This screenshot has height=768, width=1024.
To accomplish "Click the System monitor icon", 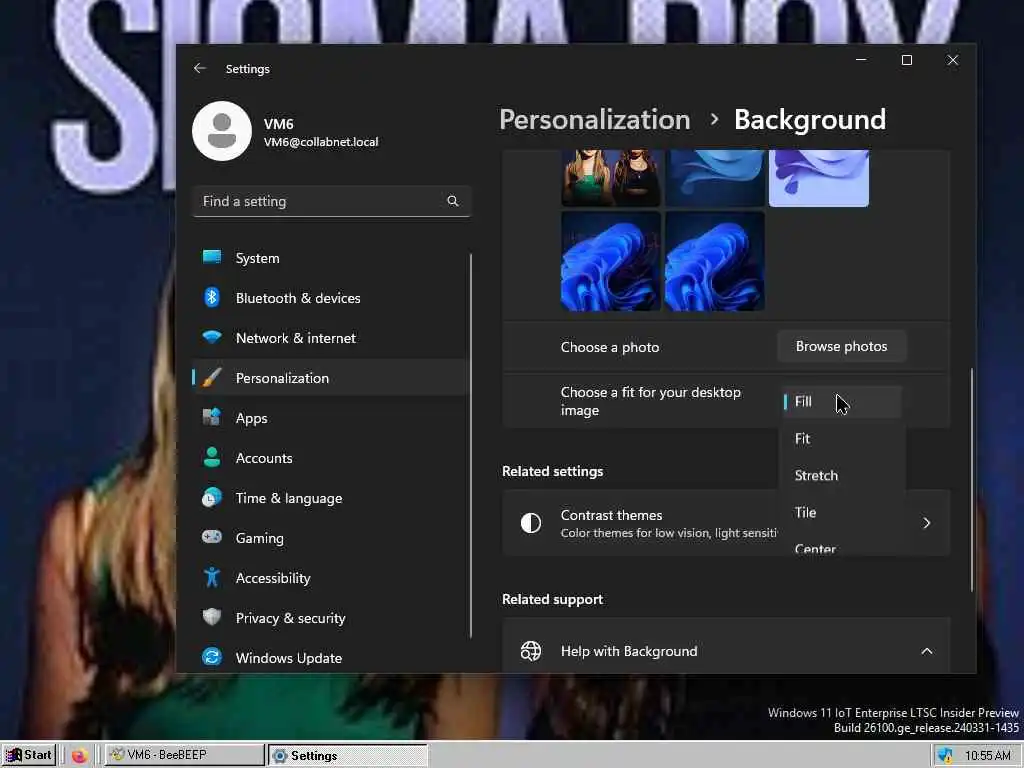I will pos(212,257).
